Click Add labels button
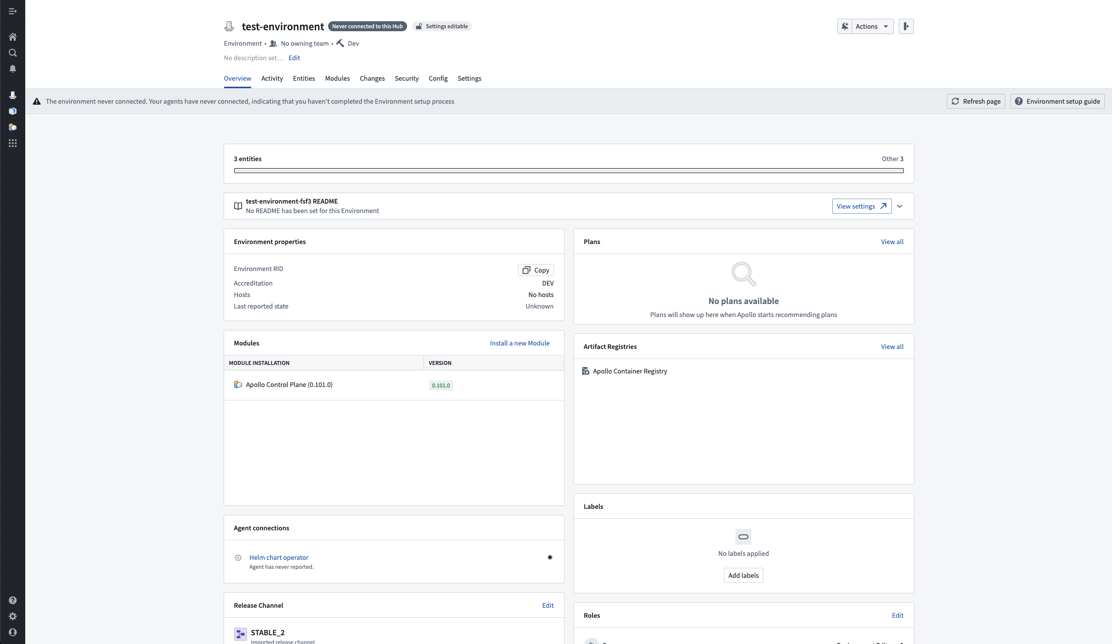The width and height of the screenshot is (1112, 644). tap(743, 575)
